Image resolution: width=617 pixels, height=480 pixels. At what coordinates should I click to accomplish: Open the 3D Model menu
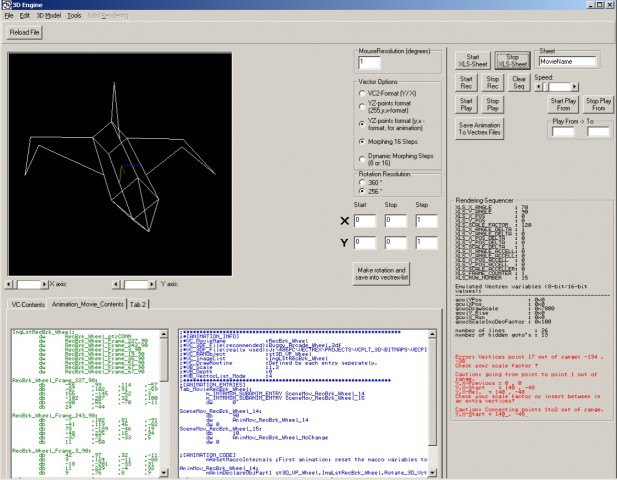48,16
